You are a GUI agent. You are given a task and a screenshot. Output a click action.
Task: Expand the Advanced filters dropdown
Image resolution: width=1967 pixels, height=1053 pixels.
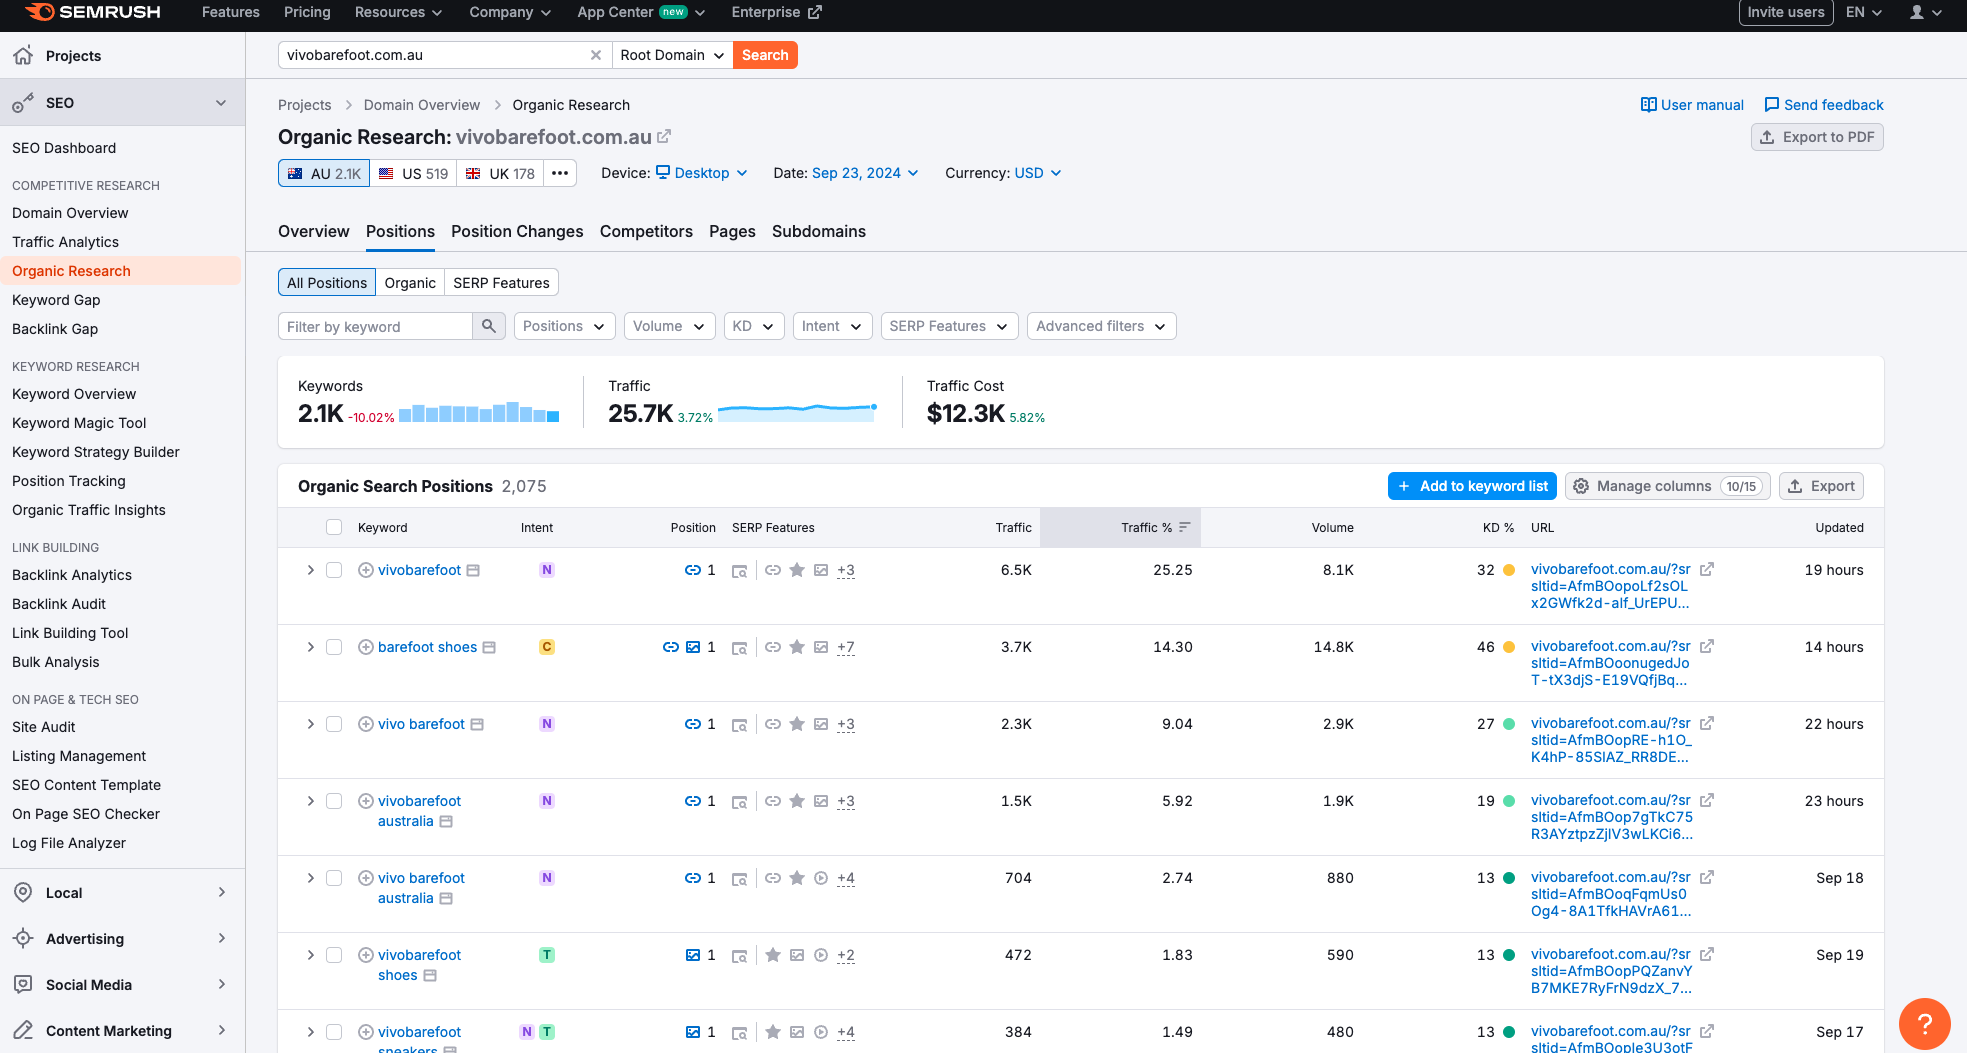coord(1100,326)
